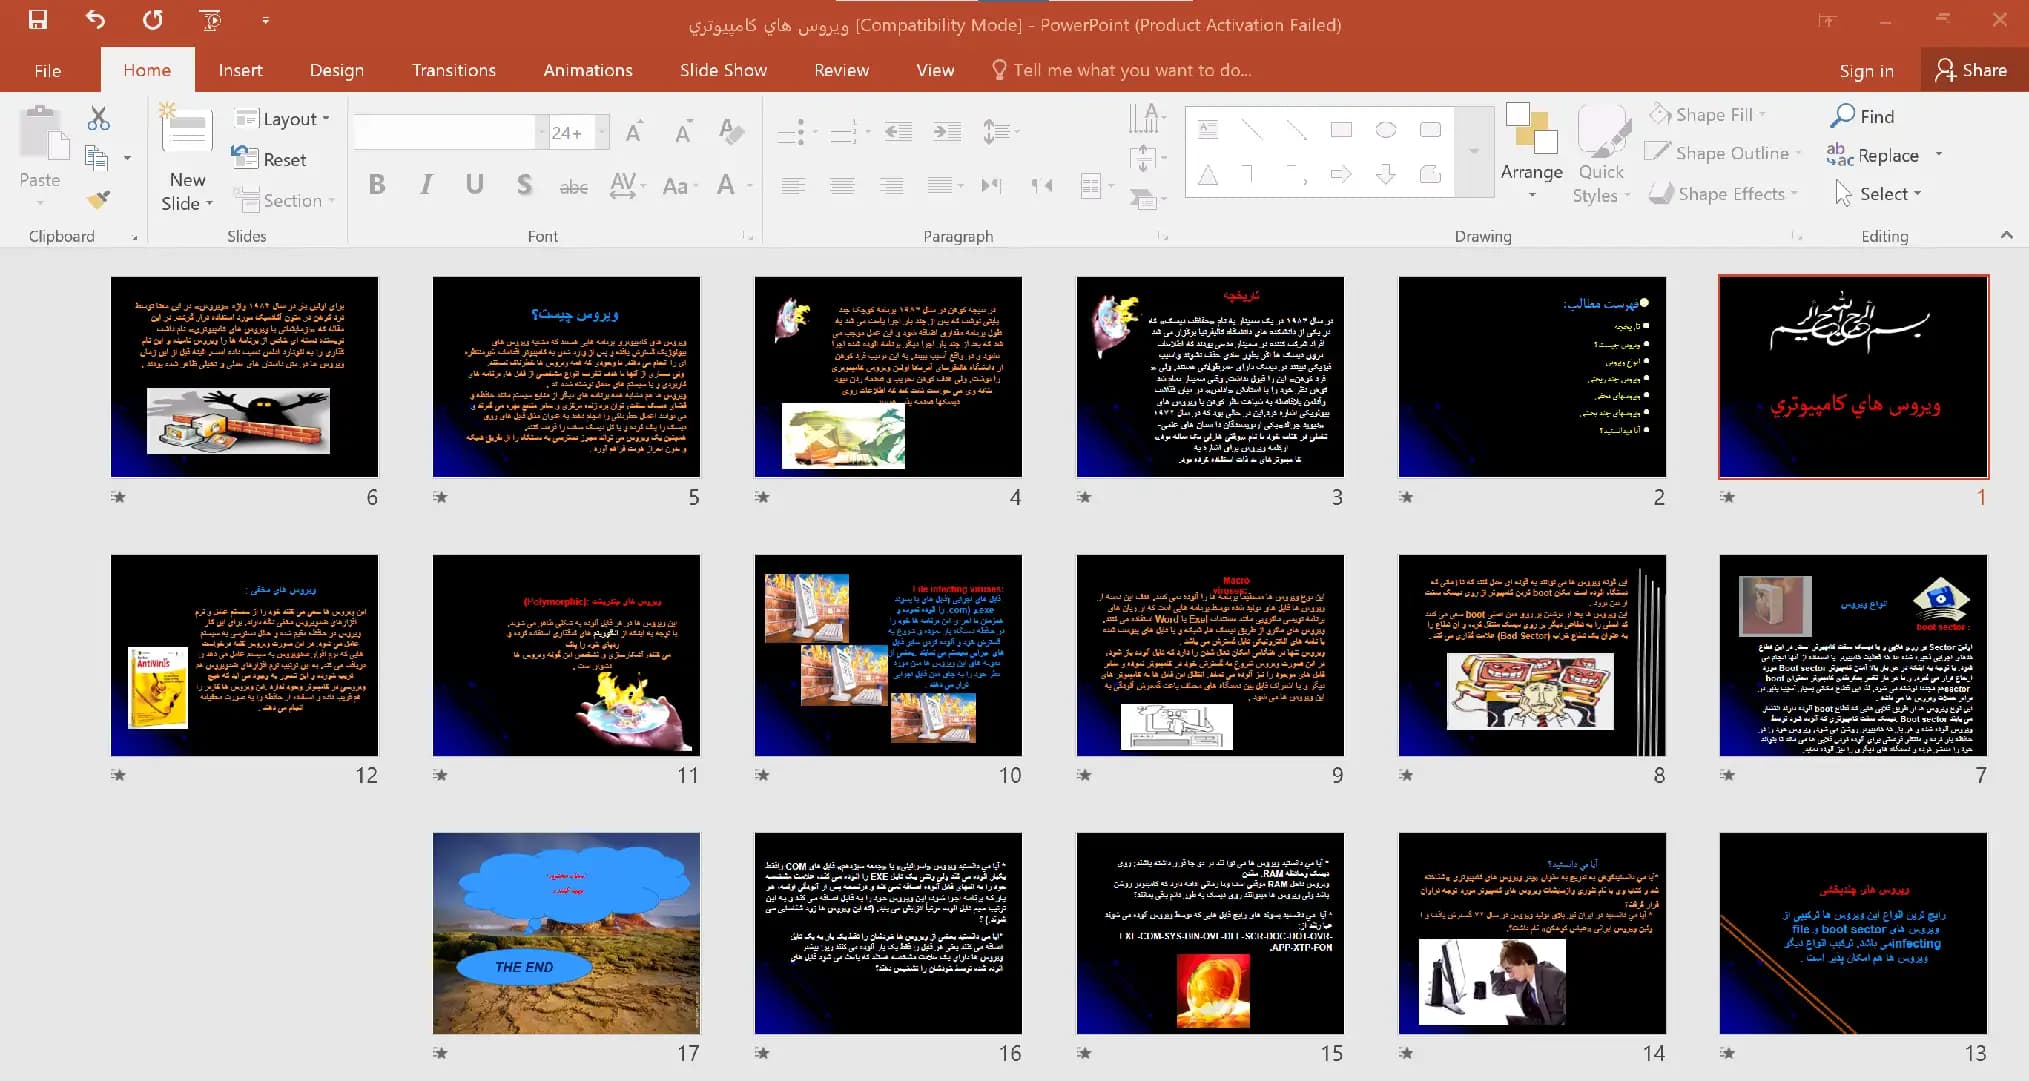This screenshot has height=1081, width=2029.
Task: Click the Save icon in the quick access toolbar
Action: tap(38, 20)
